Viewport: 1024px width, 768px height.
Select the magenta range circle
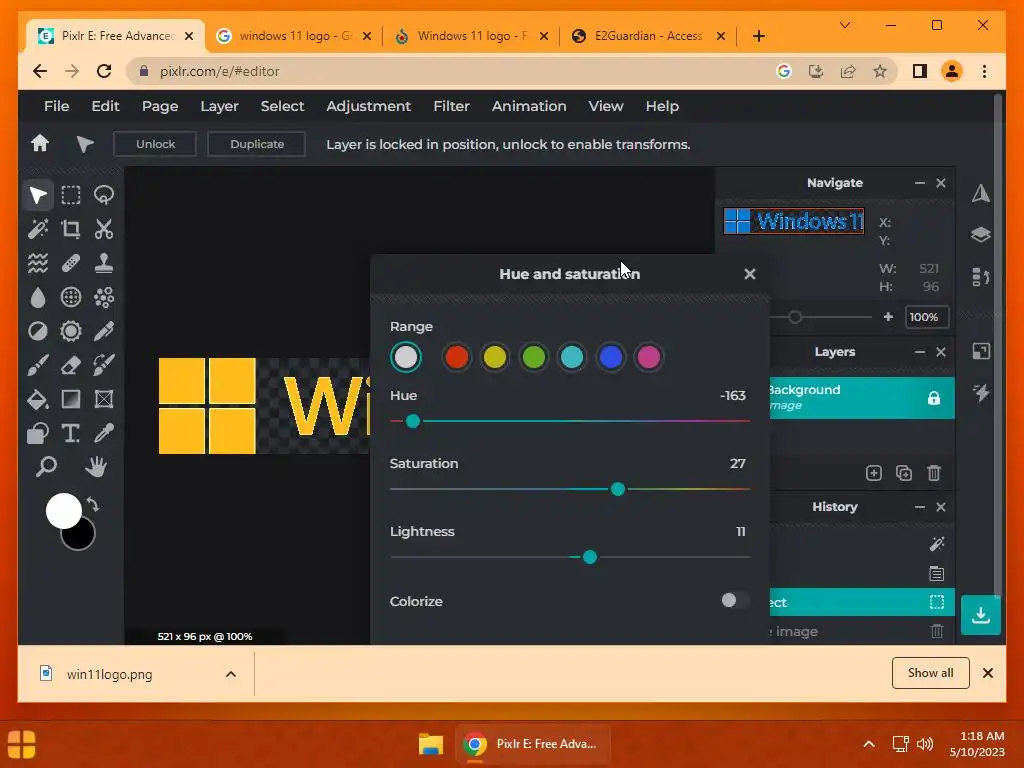pyautogui.click(x=648, y=357)
